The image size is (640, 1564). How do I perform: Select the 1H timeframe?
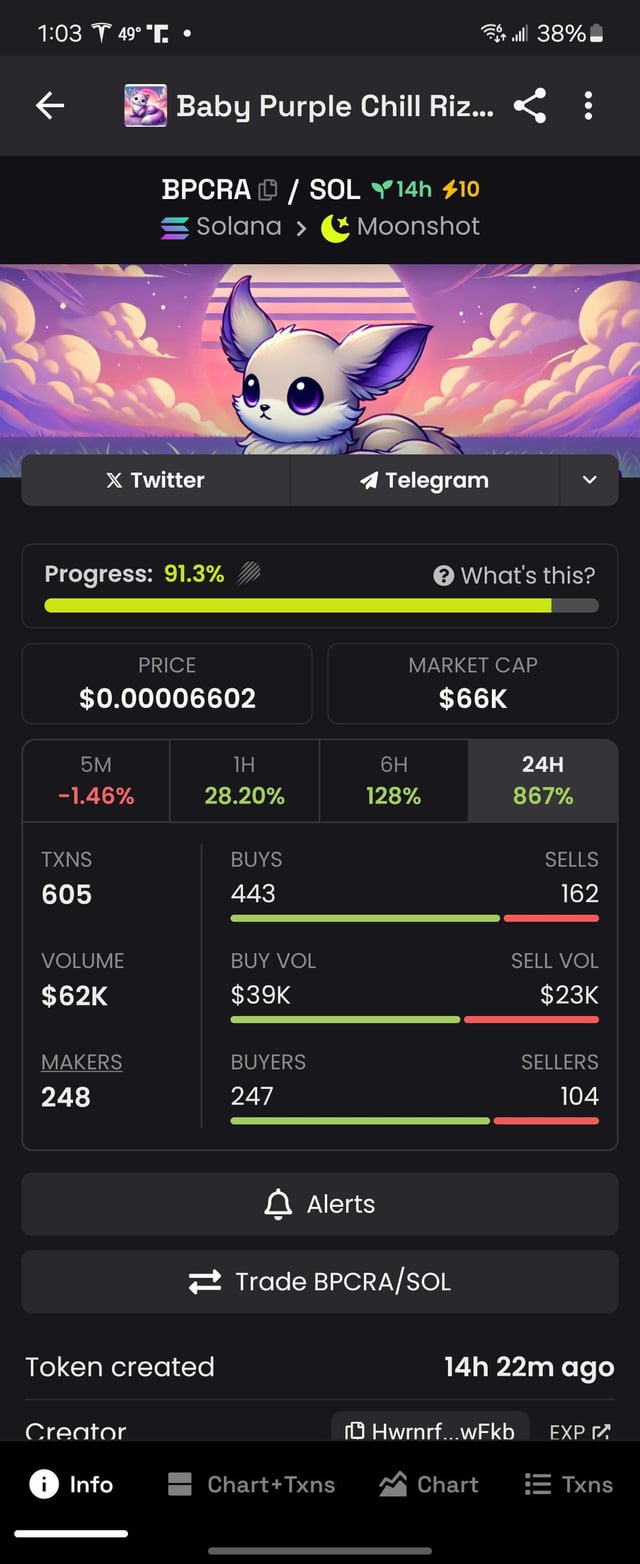(244, 780)
